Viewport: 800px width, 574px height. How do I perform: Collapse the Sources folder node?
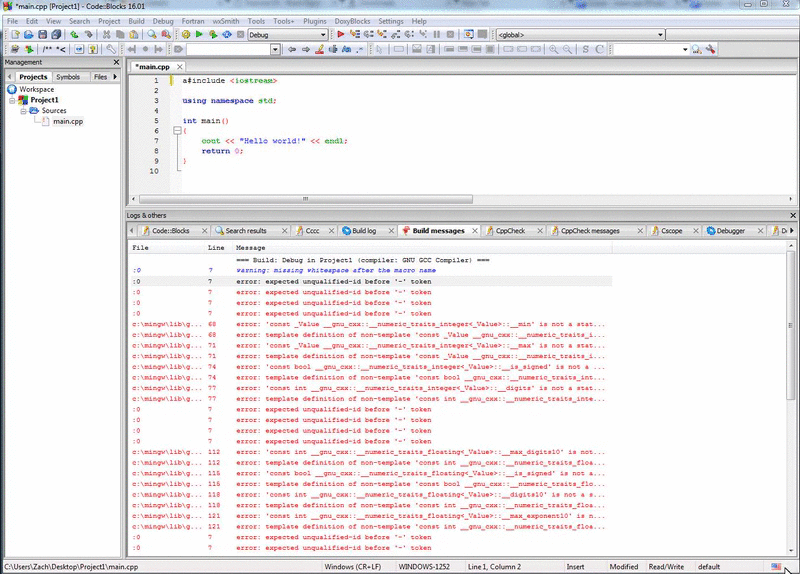pos(23,111)
